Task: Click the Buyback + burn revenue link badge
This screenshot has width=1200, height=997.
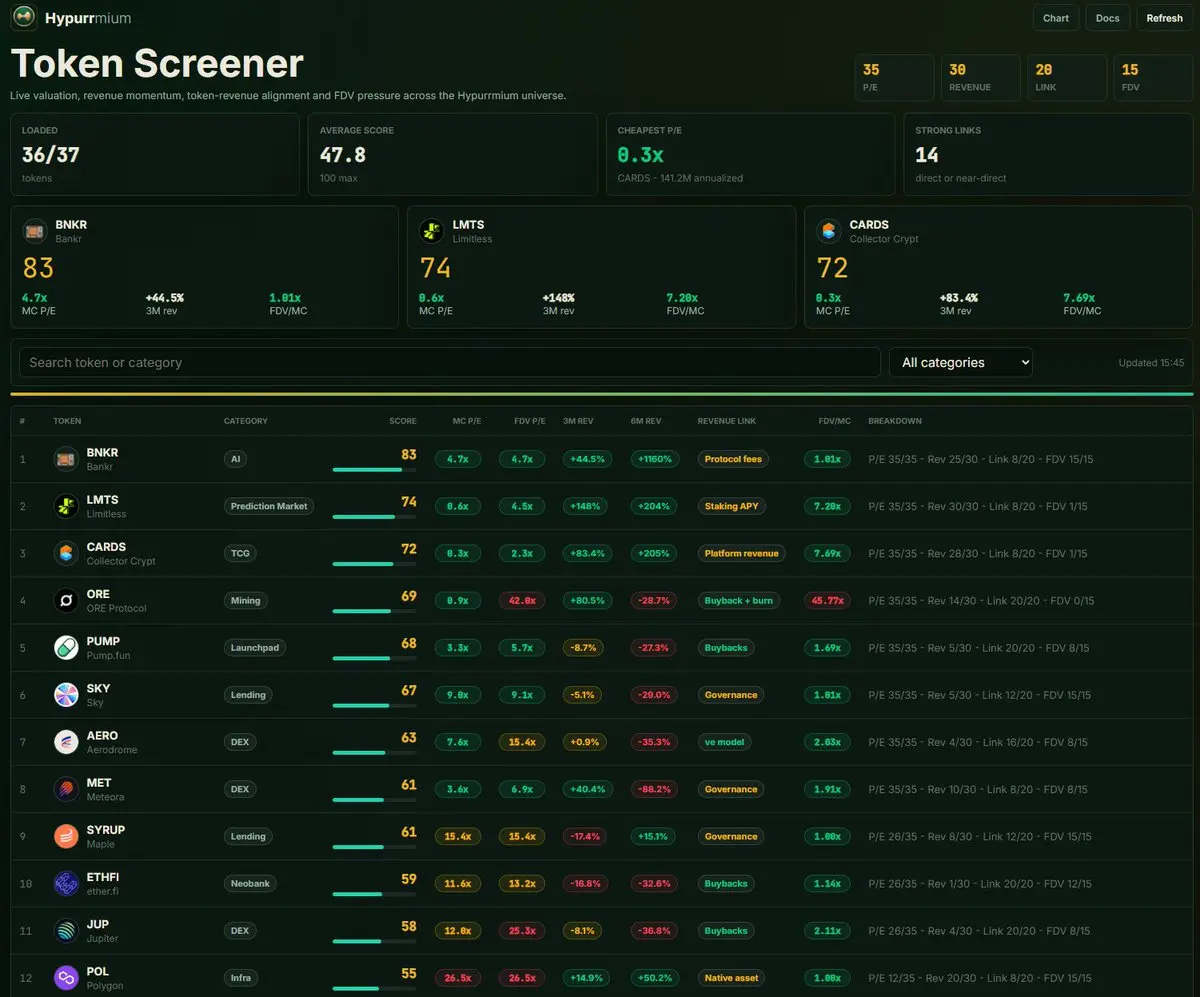Action: pos(739,601)
